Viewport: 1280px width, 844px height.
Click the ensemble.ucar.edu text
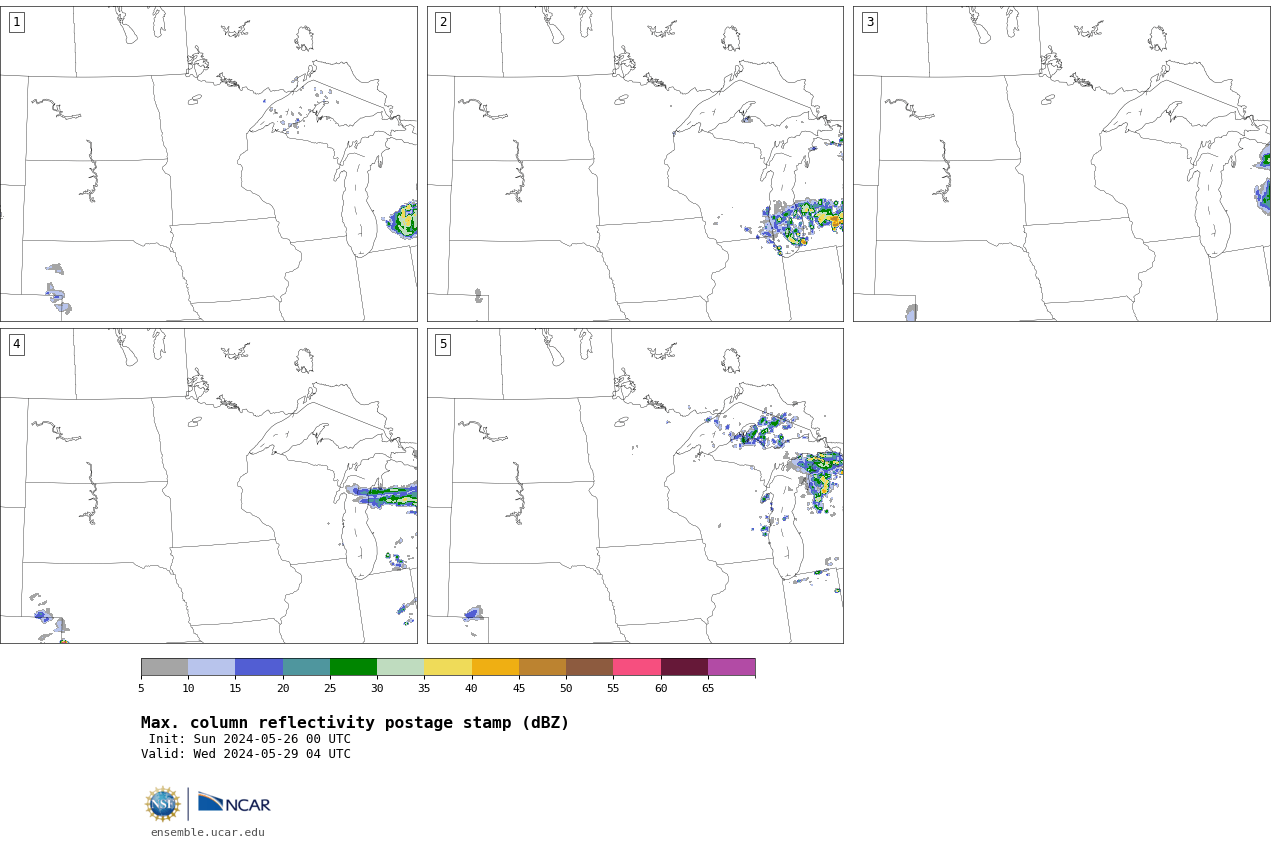208,832
